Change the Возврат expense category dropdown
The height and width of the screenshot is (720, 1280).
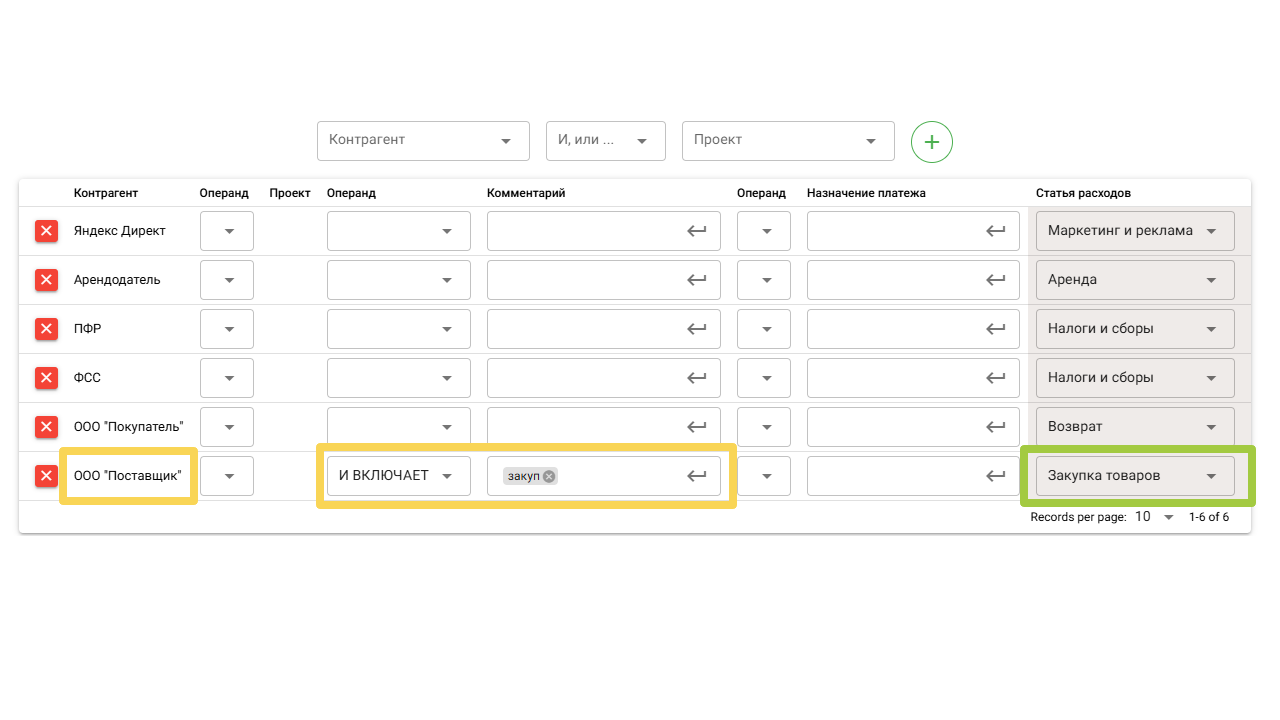pyautogui.click(x=1134, y=427)
